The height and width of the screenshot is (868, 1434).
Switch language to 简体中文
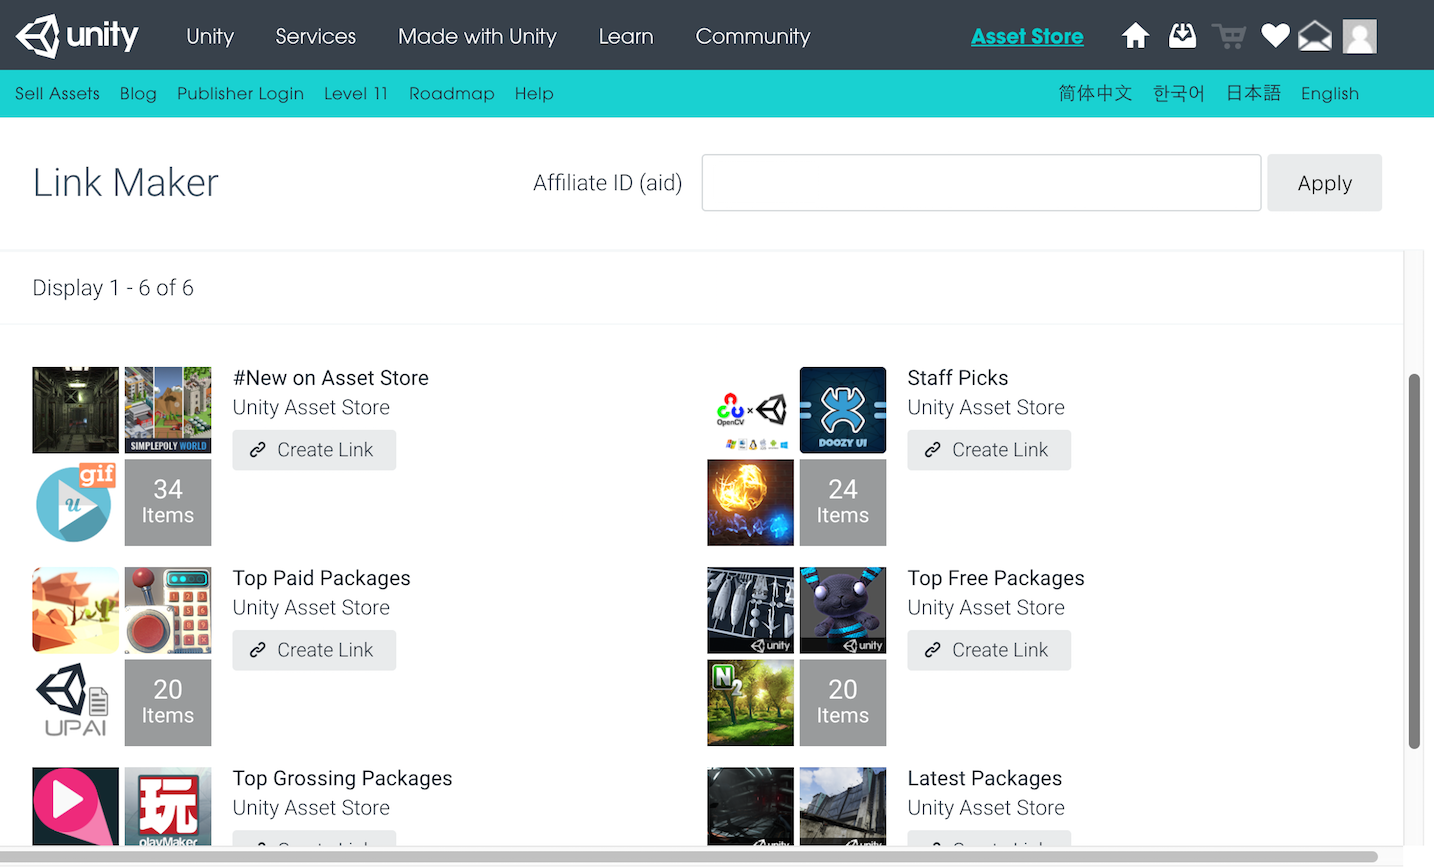(x=1095, y=93)
